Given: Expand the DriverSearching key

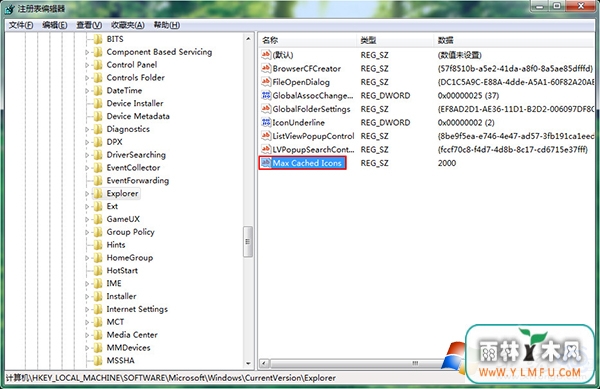Looking at the screenshot, I should point(87,155).
